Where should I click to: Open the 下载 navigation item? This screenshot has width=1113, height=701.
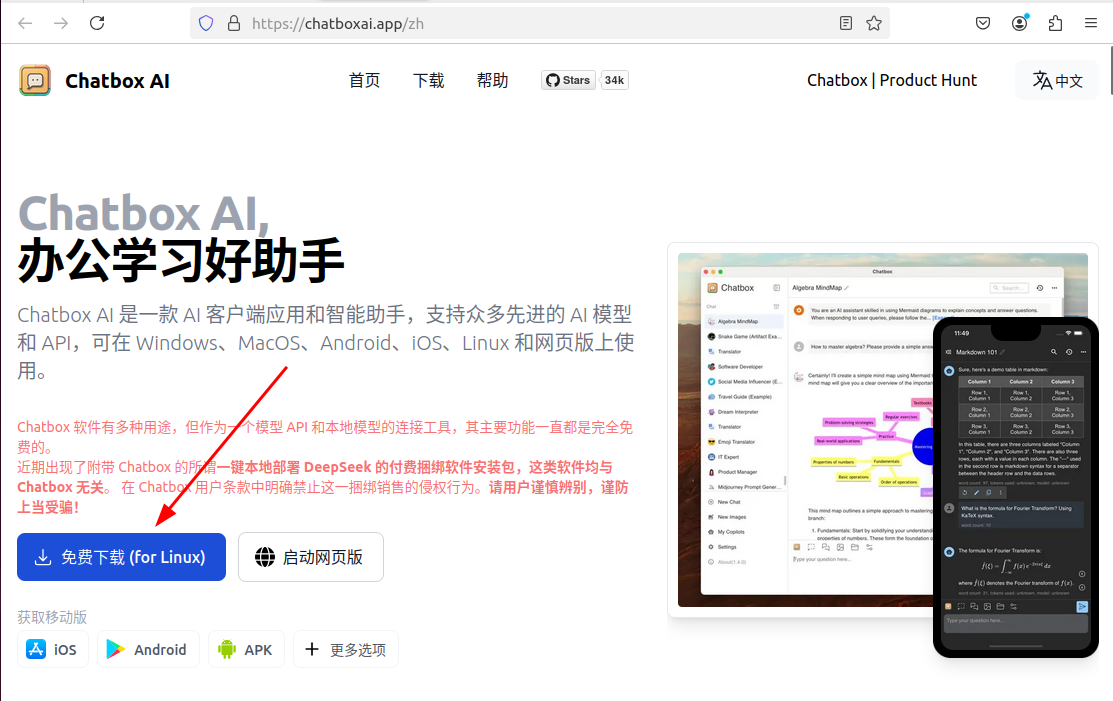coord(429,80)
